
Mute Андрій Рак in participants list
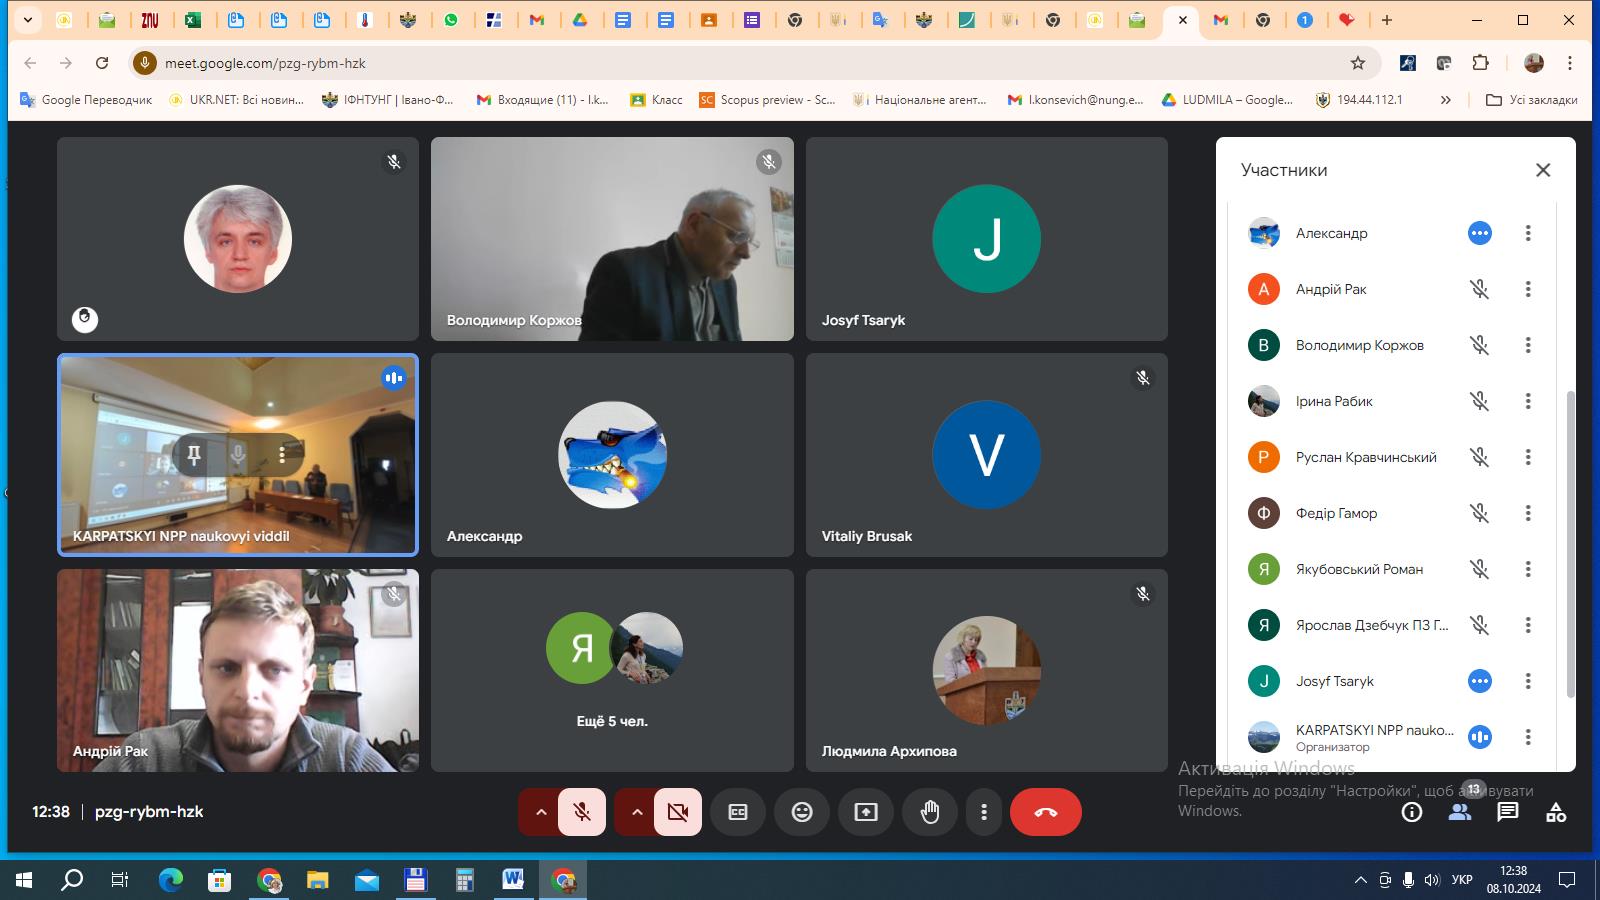[x=1479, y=289]
